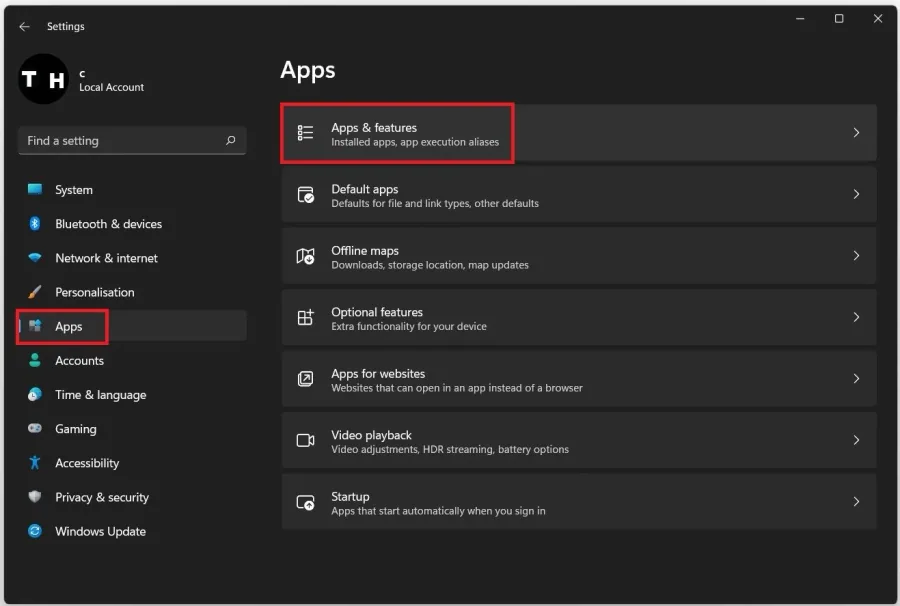
Task: Click the Personalisation paintbrush icon
Action: [x=35, y=292]
